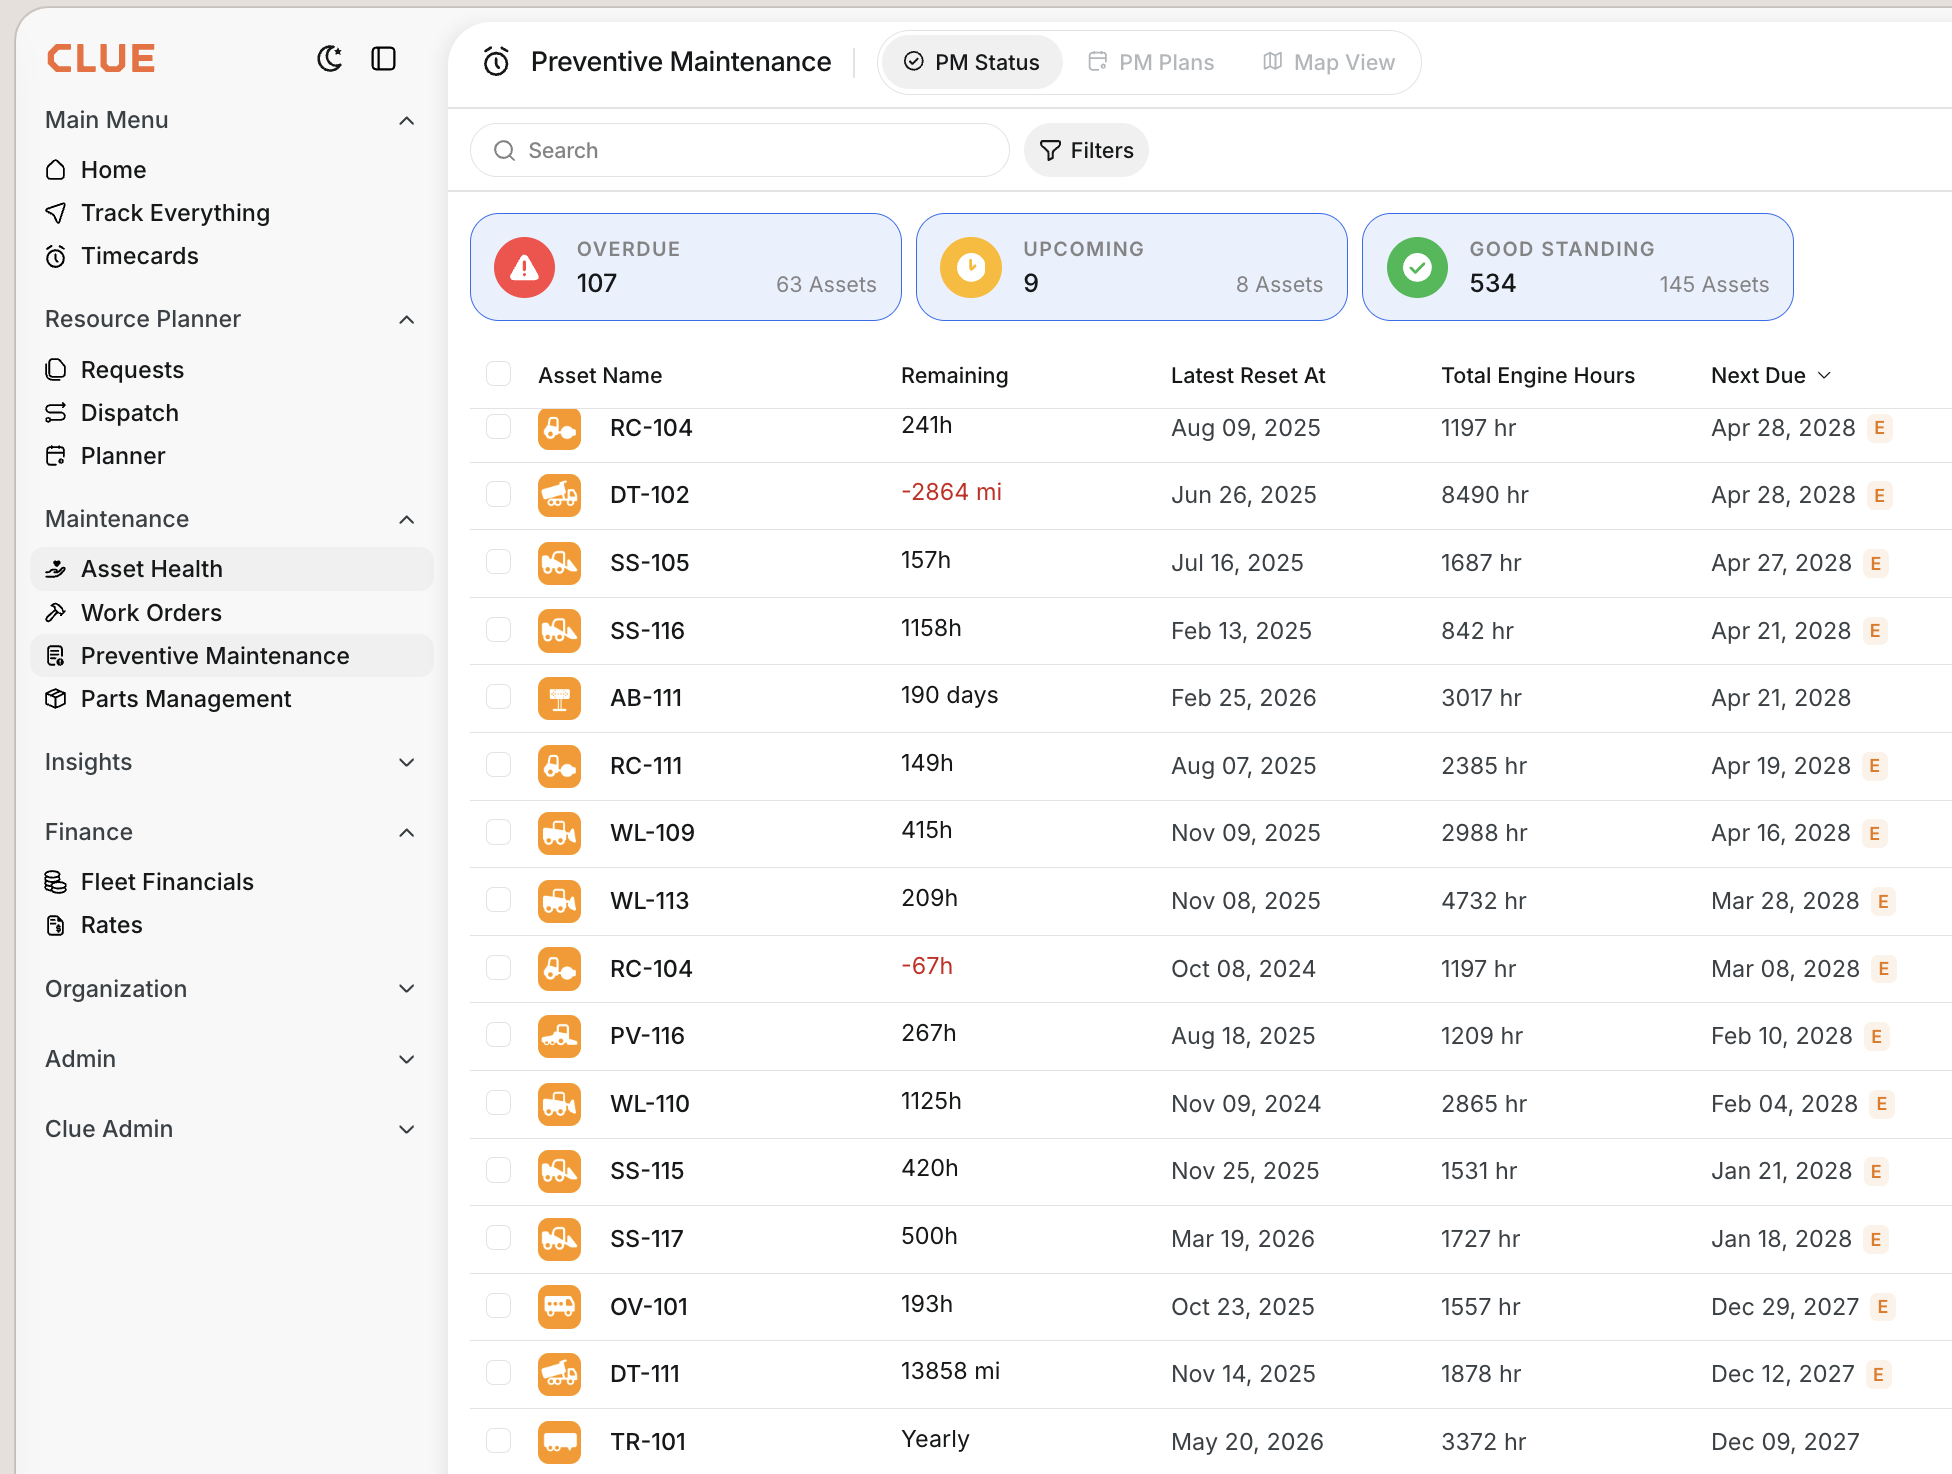The image size is (1952, 1474).
Task: Click the Asset Name column header
Action: point(600,376)
